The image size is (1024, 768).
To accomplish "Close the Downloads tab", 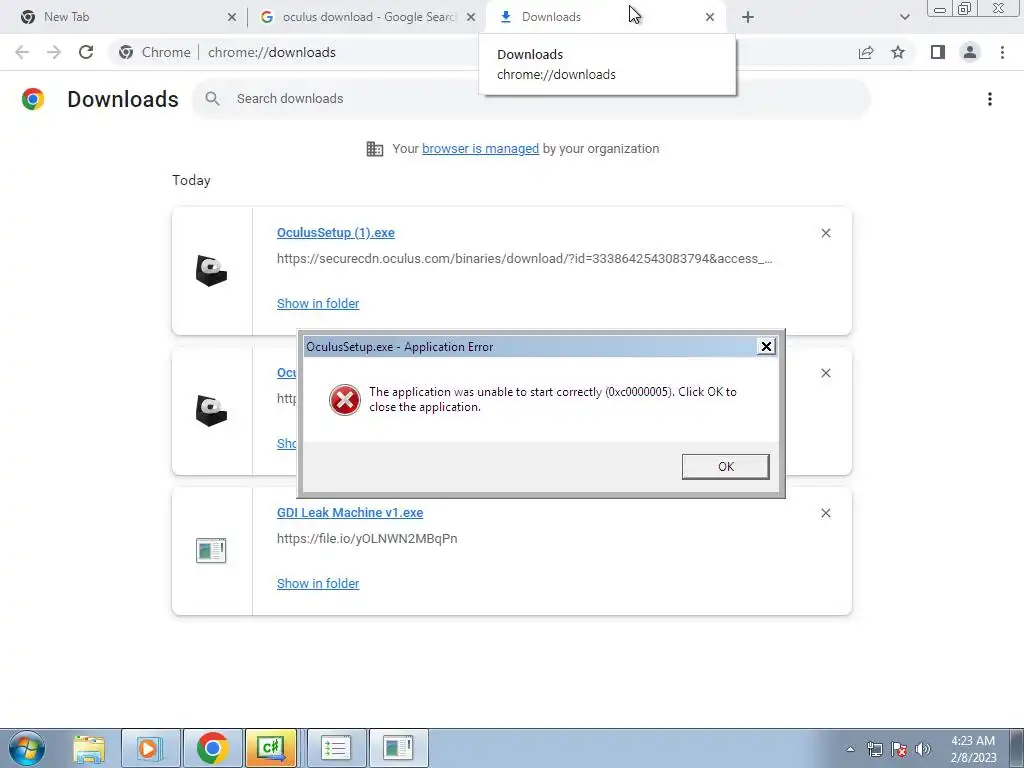I will click(710, 17).
